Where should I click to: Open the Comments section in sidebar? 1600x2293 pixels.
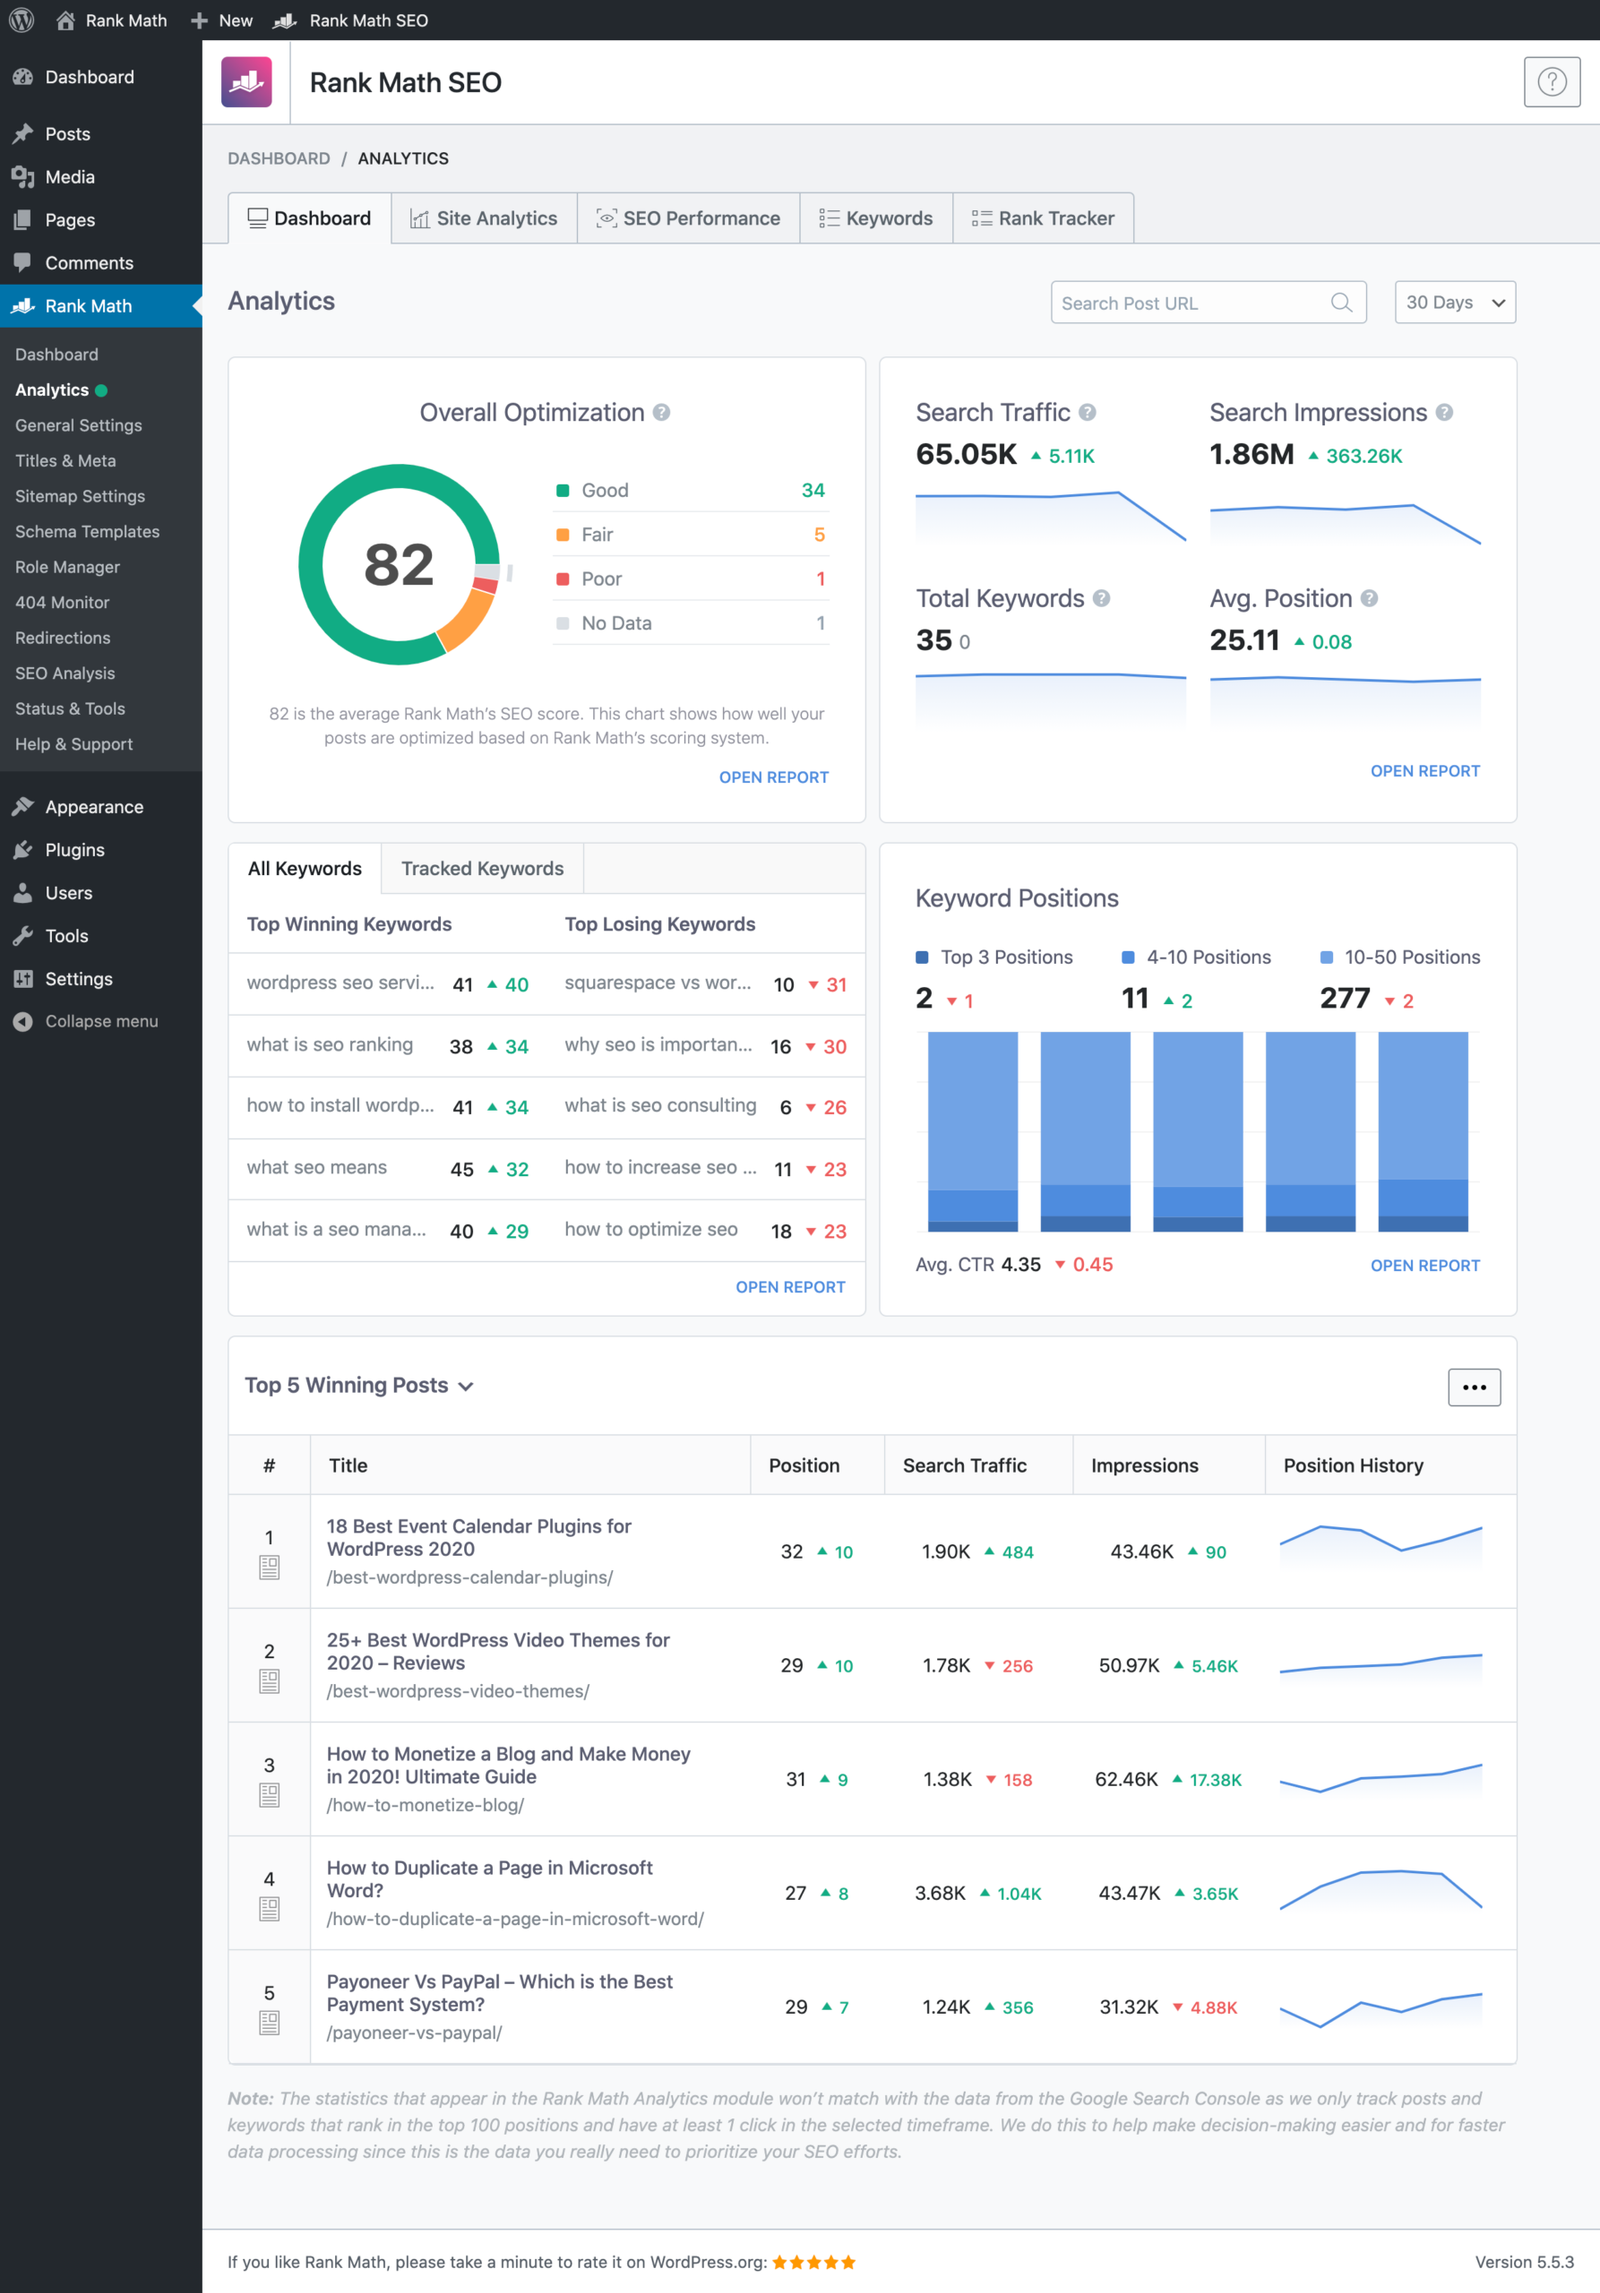pos(88,262)
